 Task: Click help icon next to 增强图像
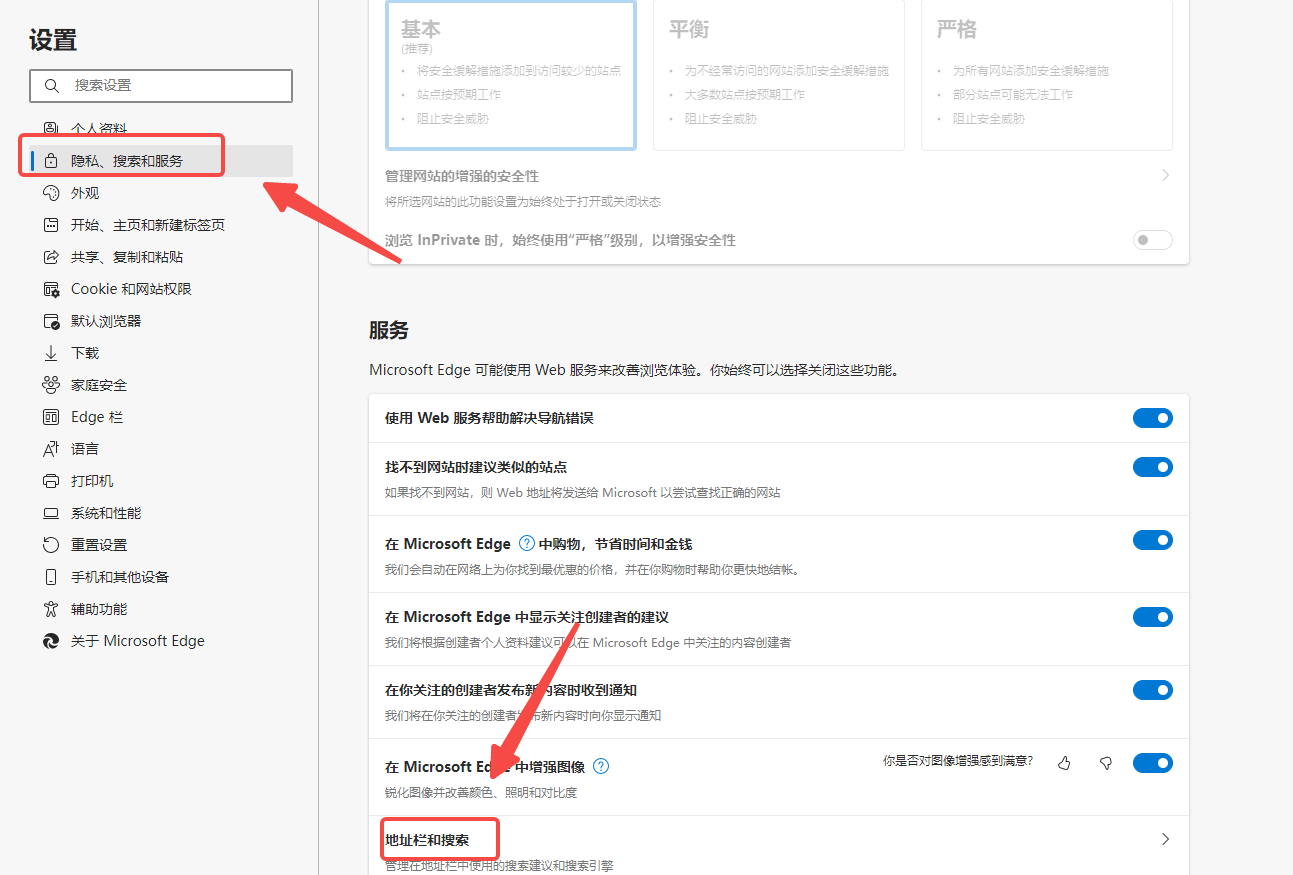[x=601, y=767]
